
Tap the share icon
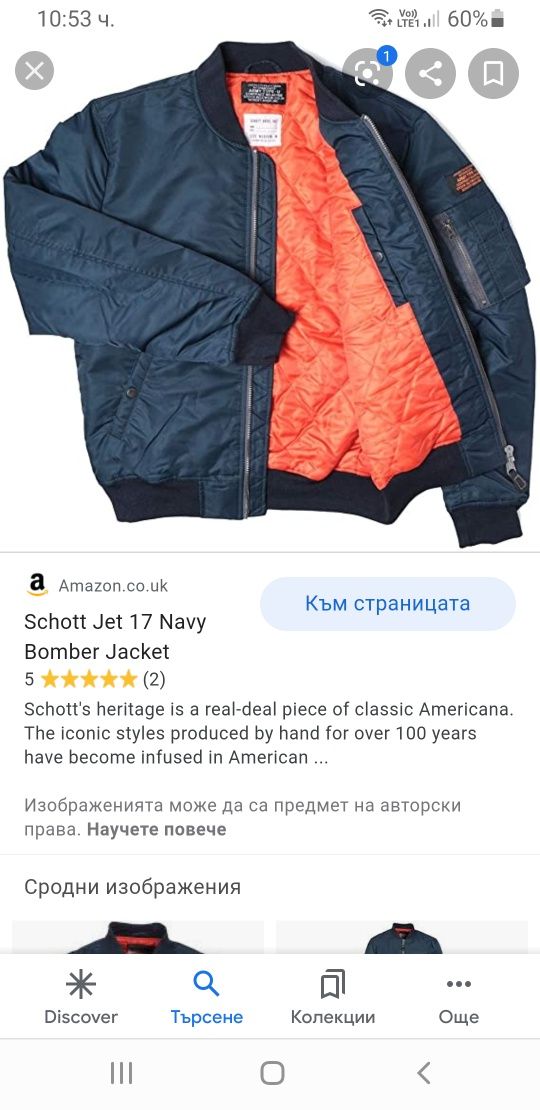[430, 73]
